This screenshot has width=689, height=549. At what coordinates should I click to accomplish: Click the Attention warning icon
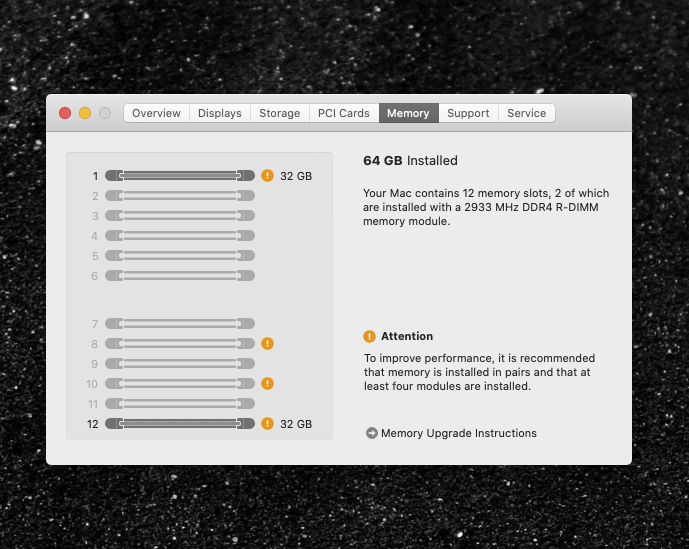tap(369, 336)
